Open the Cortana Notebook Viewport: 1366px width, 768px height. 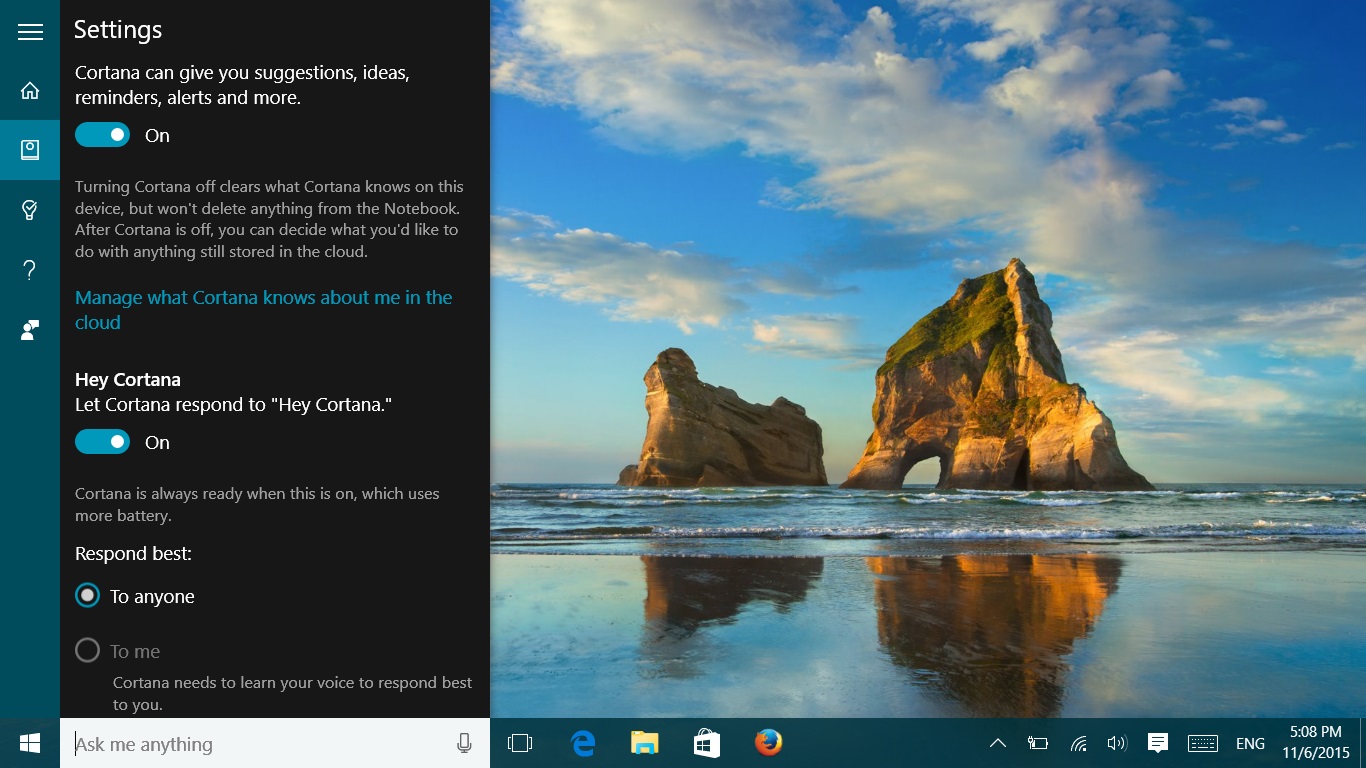[x=30, y=150]
